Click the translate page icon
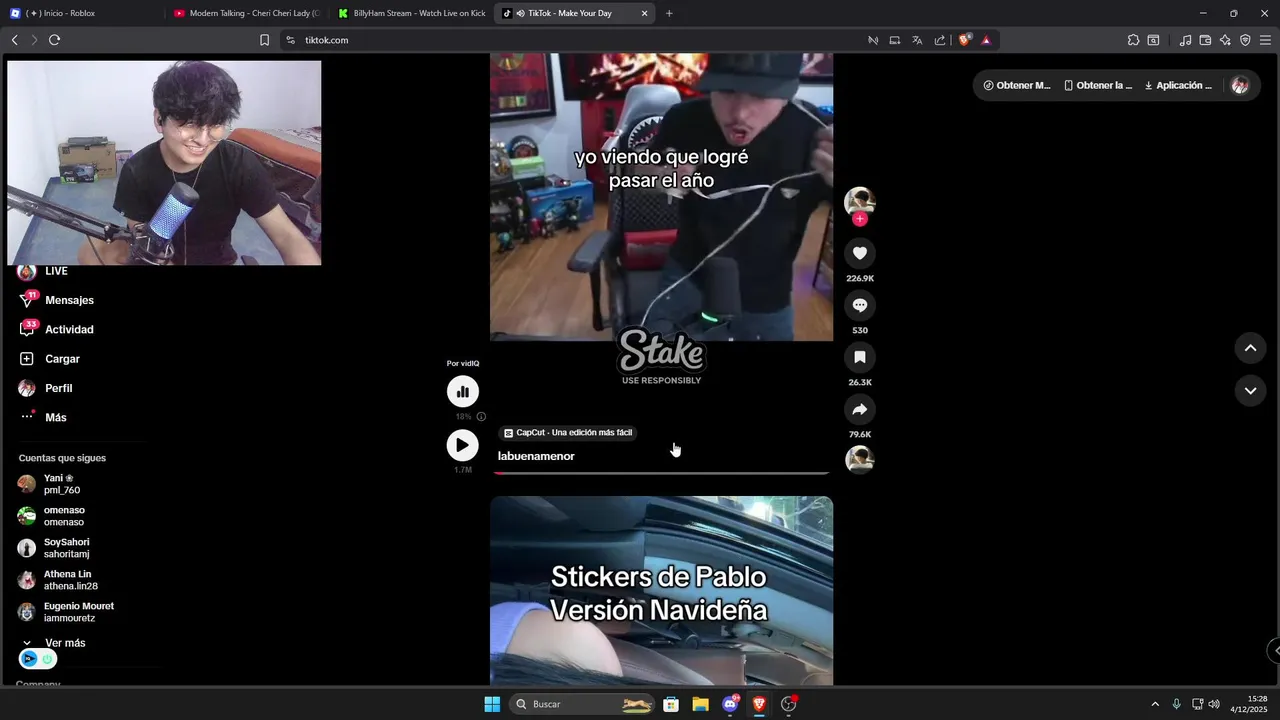 [917, 40]
